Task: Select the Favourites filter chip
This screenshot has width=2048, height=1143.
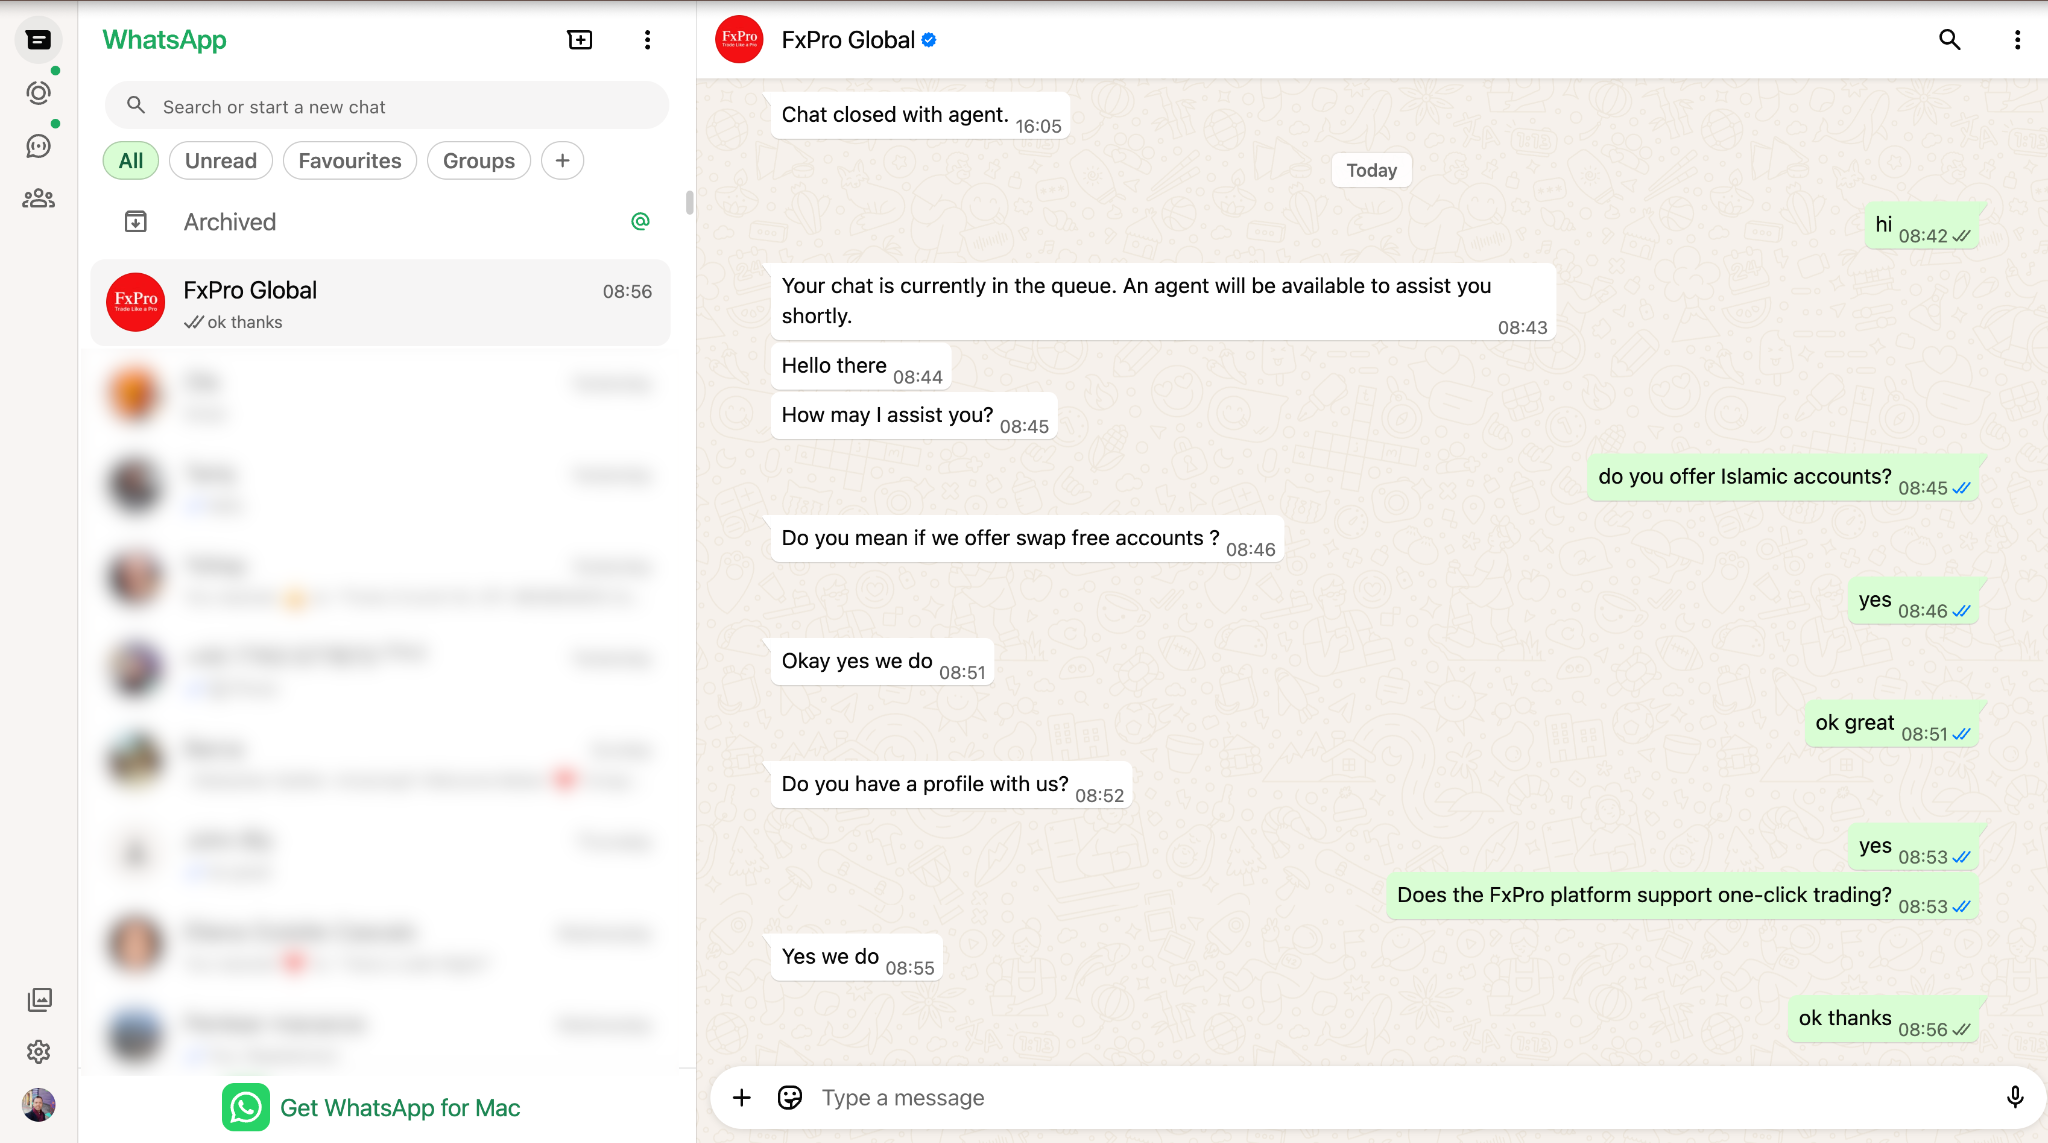Action: pyautogui.click(x=350, y=161)
